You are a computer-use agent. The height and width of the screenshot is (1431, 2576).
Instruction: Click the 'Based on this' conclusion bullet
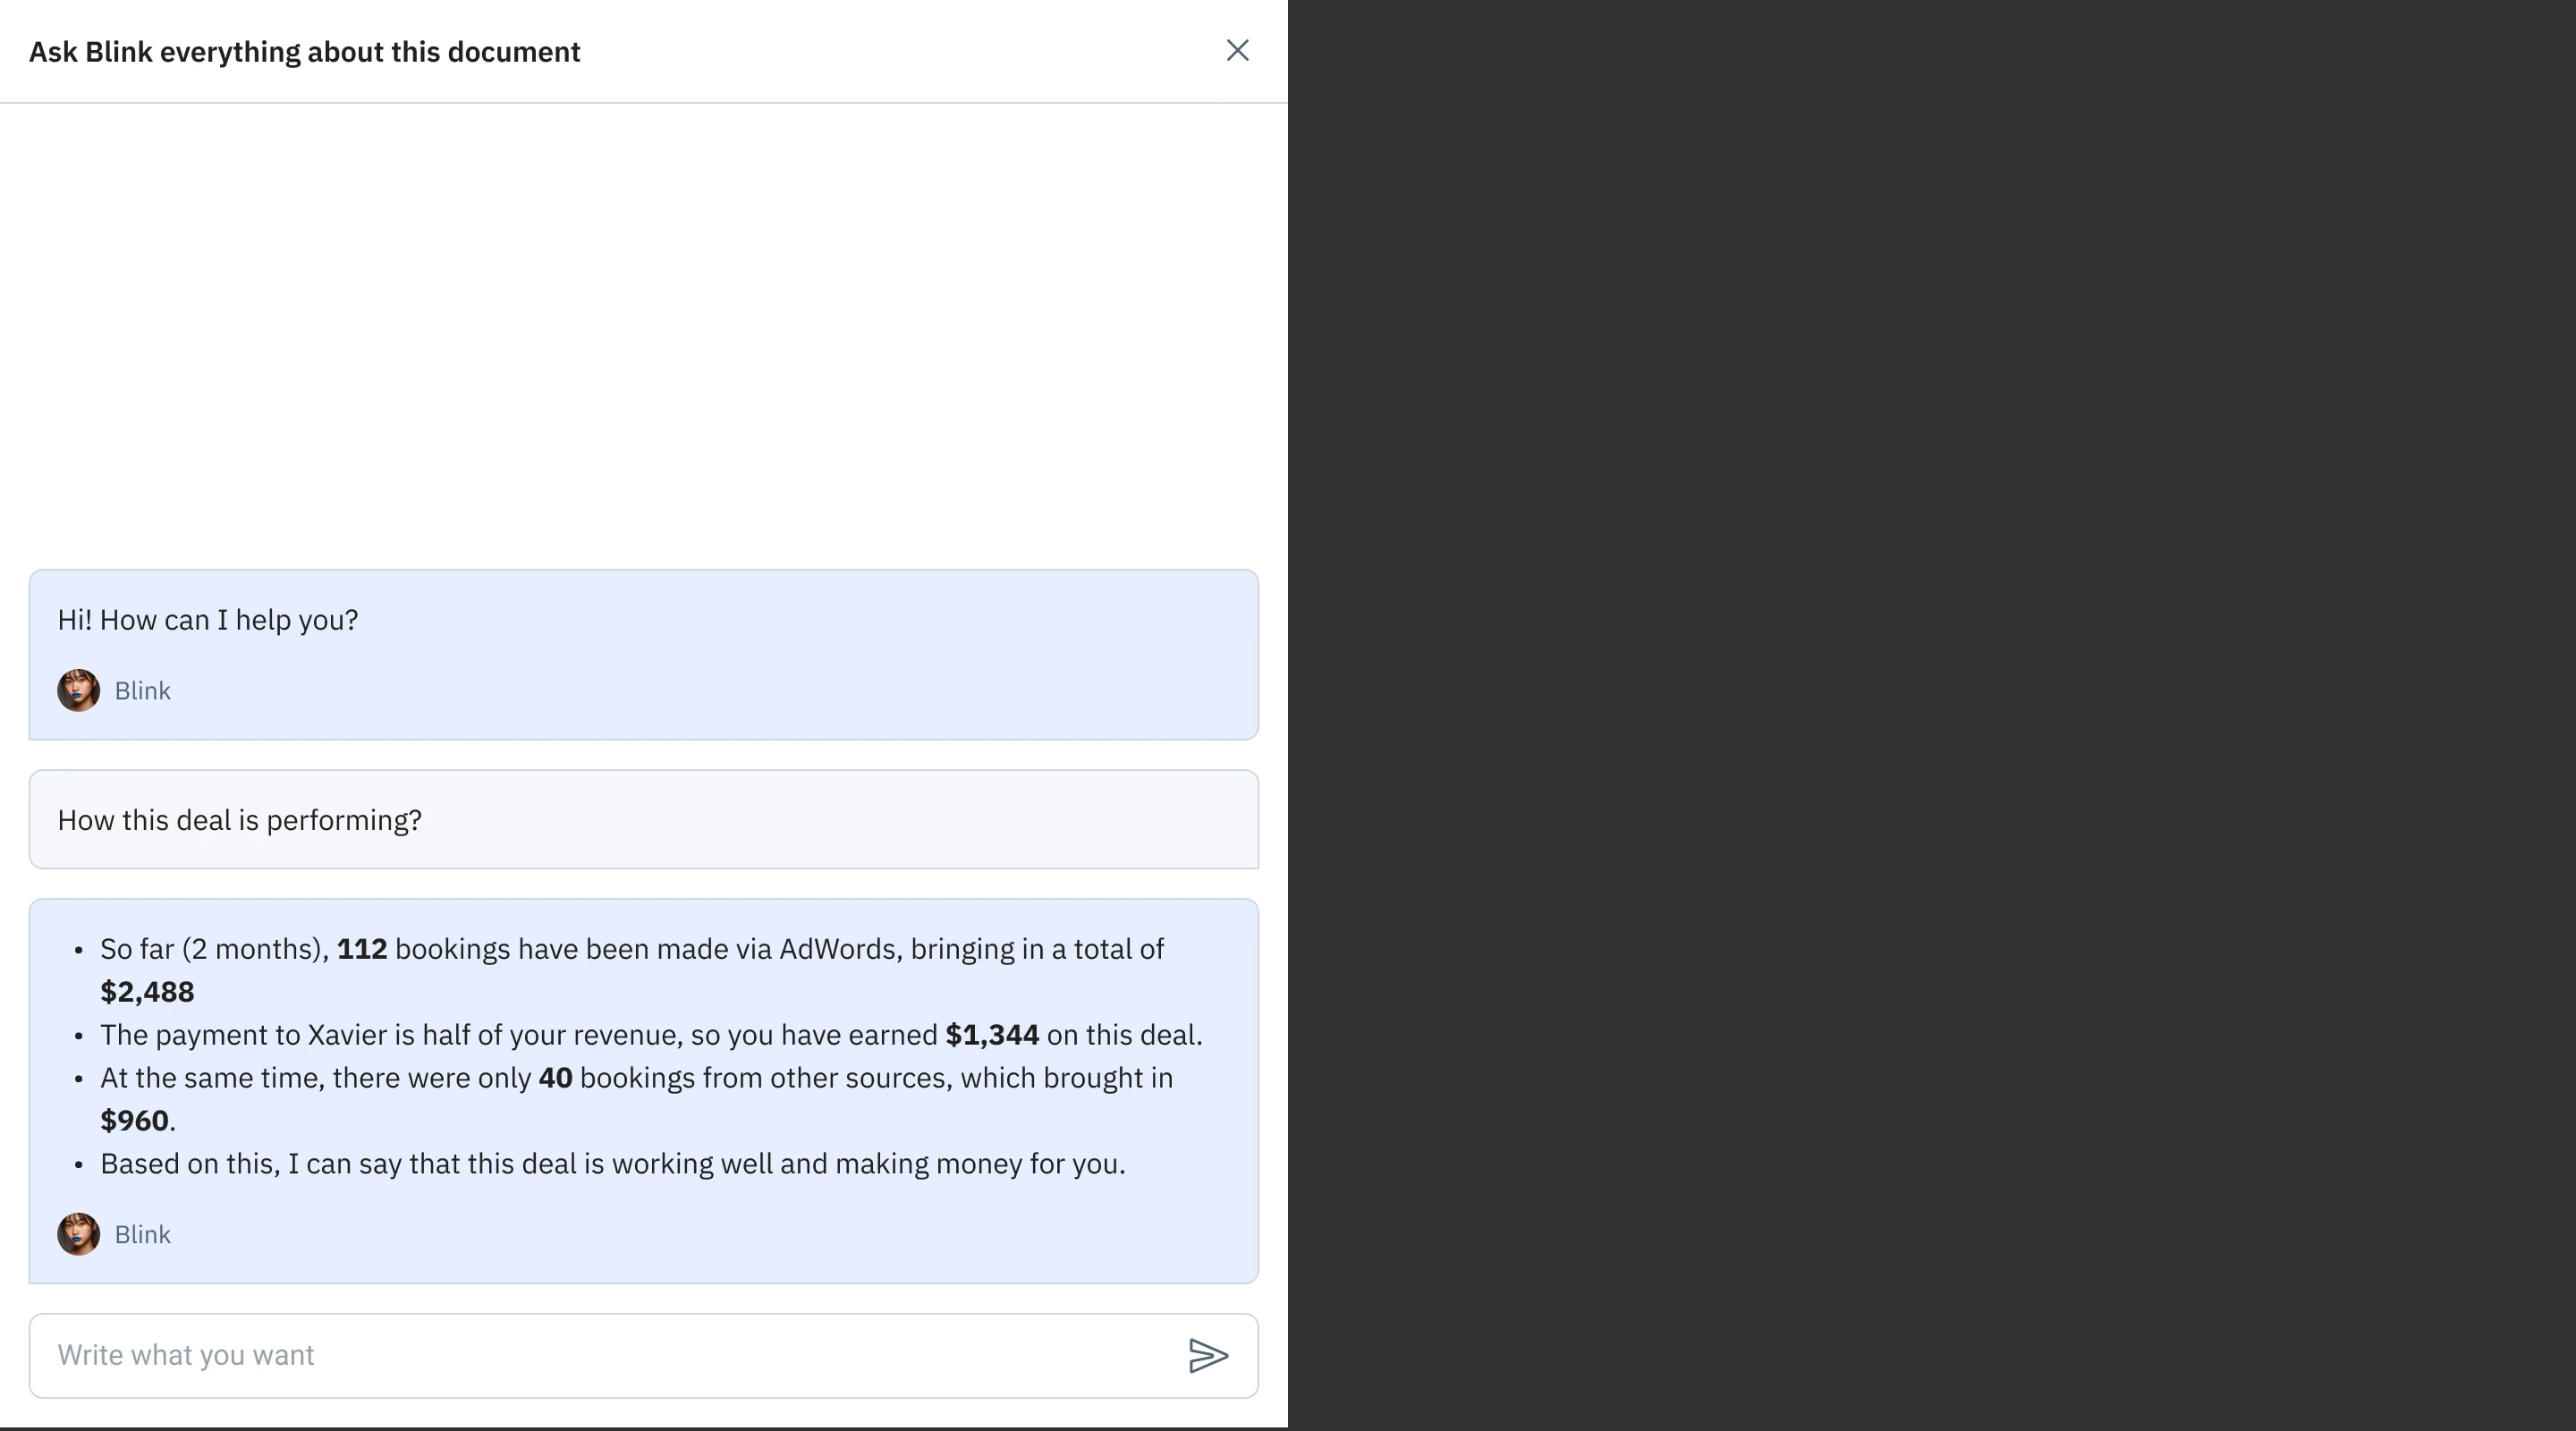tap(612, 1164)
